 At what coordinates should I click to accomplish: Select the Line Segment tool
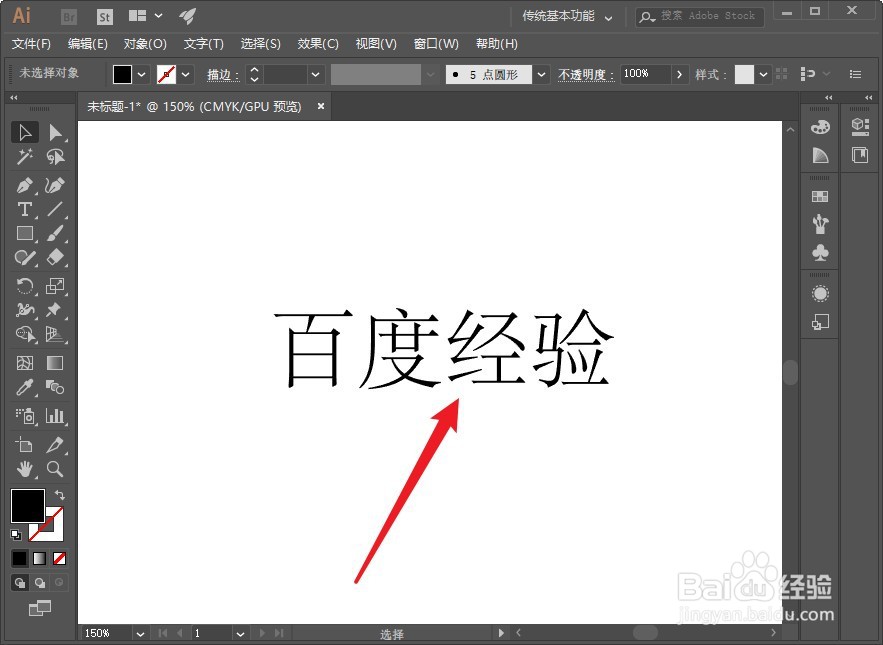click(x=55, y=210)
